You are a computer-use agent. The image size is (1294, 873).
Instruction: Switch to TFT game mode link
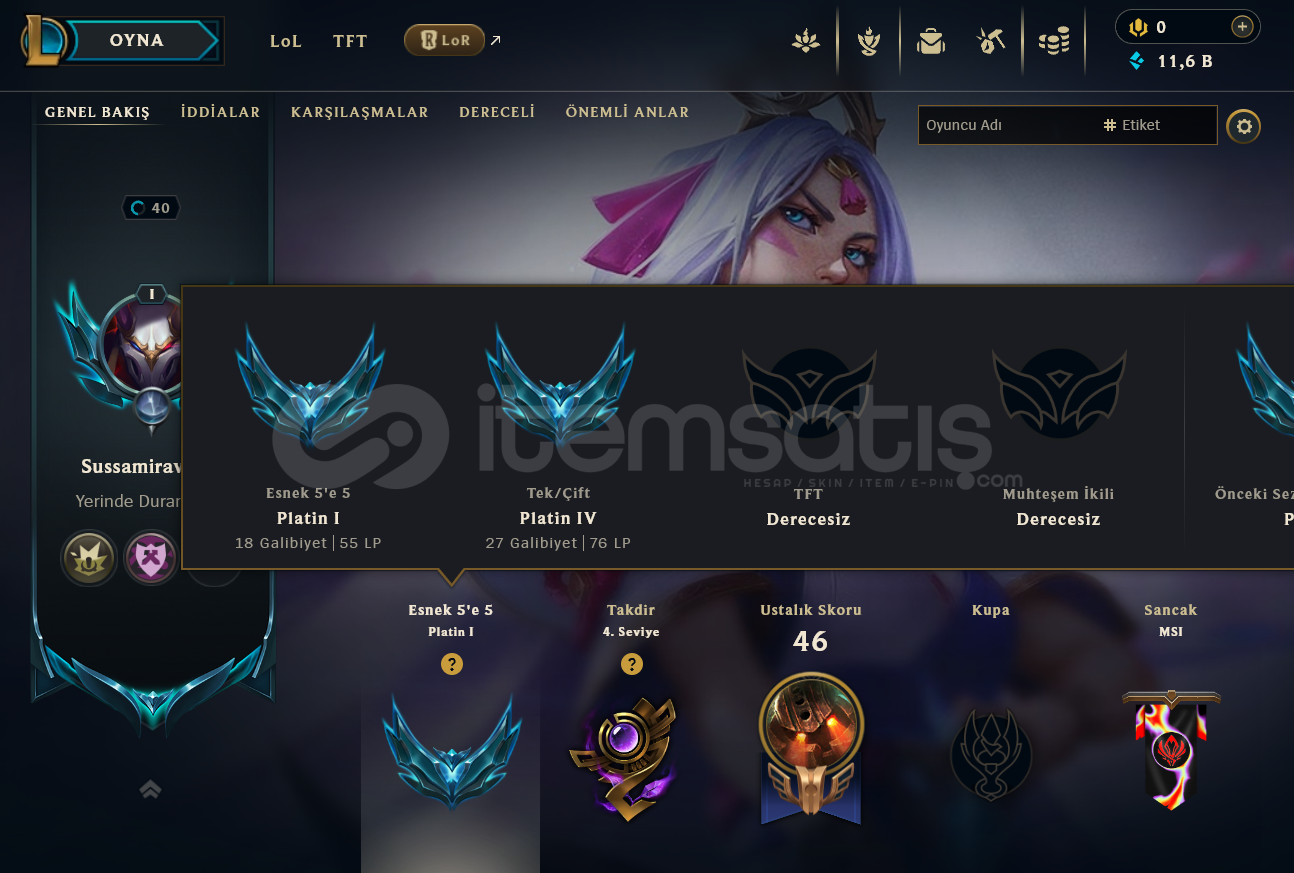pyautogui.click(x=350, y=41)
